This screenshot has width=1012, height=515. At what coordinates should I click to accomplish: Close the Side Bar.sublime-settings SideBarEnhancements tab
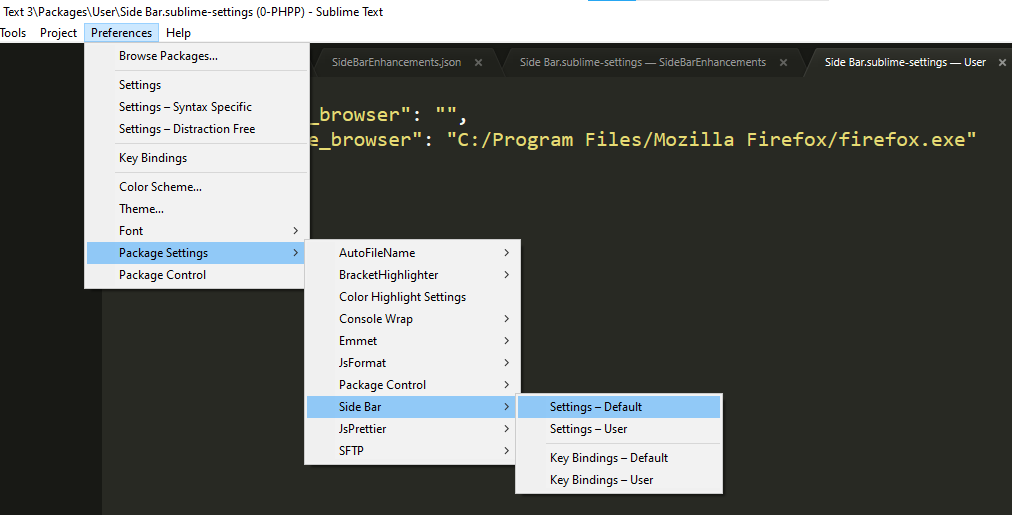[783, 63]
